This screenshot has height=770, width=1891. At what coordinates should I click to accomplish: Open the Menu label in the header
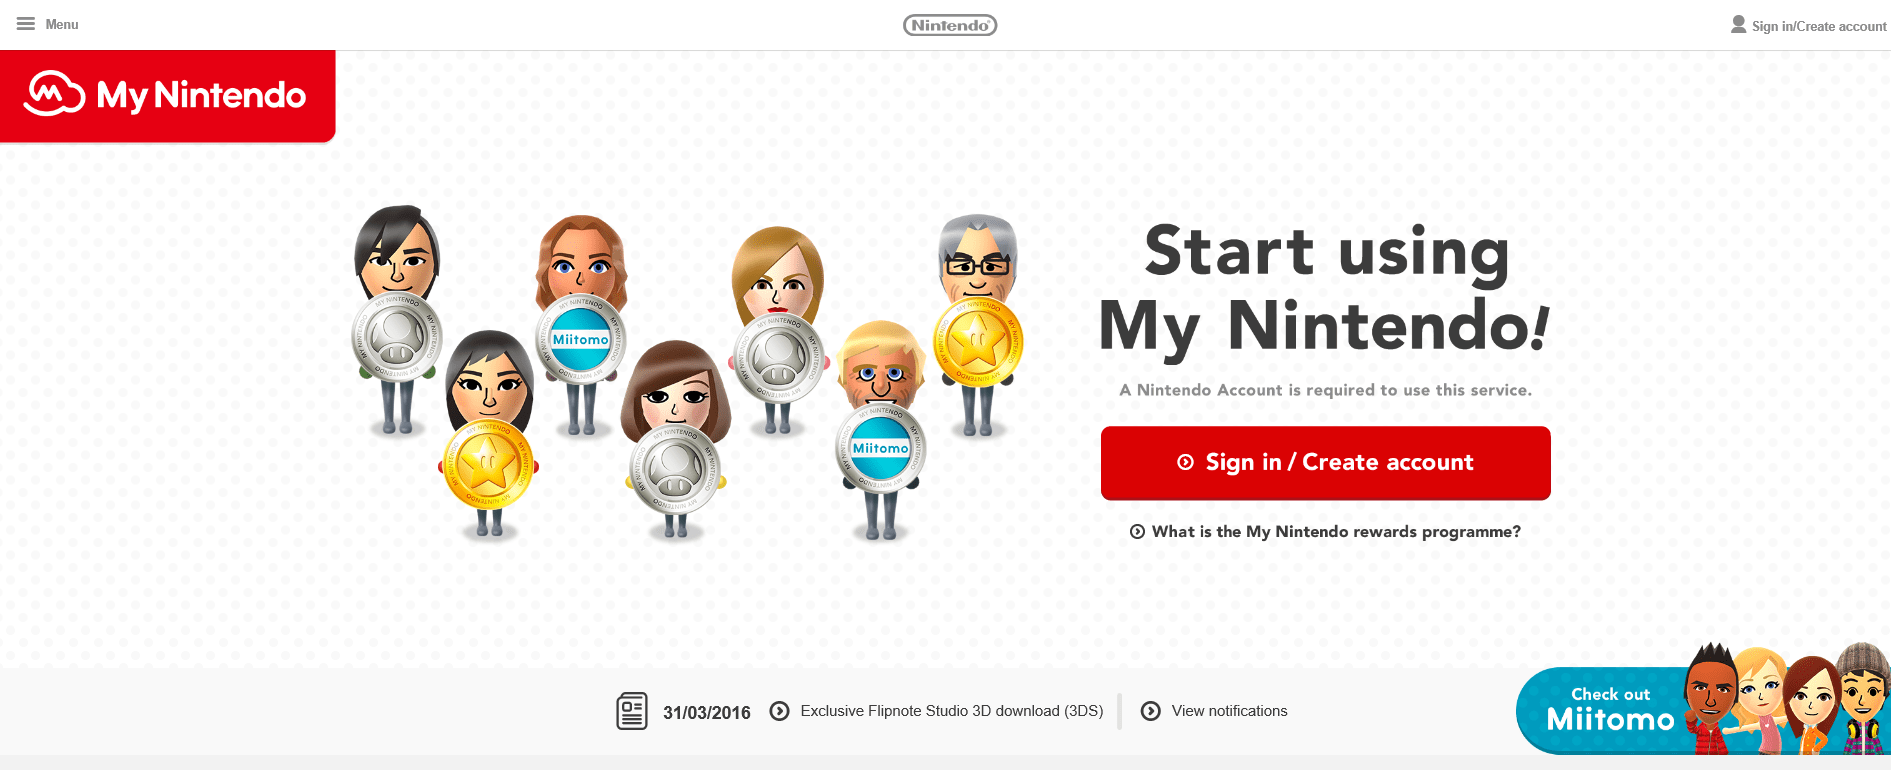[x=62, y=24]
